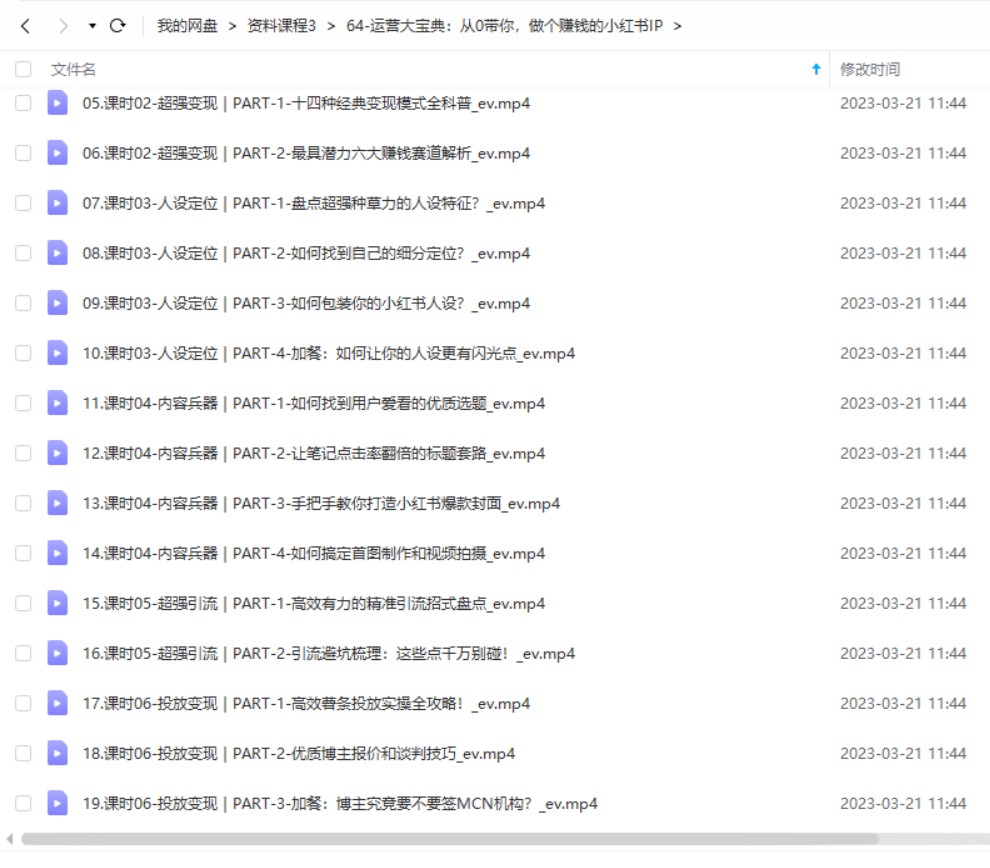The width and height of the screenshot is (990, 868).
Task: Check the box for file 11.课时04-内容兵器
Action: (x=23, y=403)
